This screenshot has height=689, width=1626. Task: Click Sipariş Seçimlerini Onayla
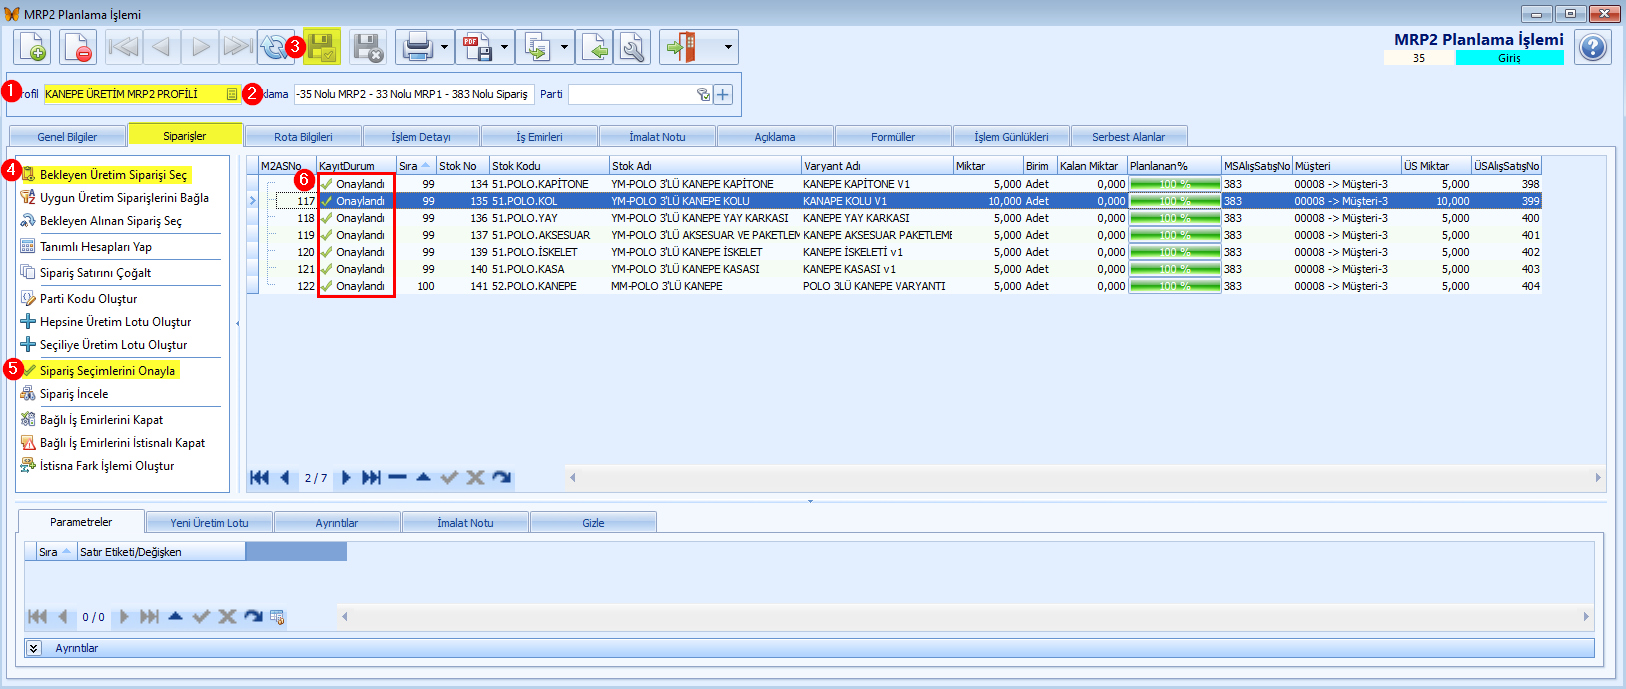107,371
